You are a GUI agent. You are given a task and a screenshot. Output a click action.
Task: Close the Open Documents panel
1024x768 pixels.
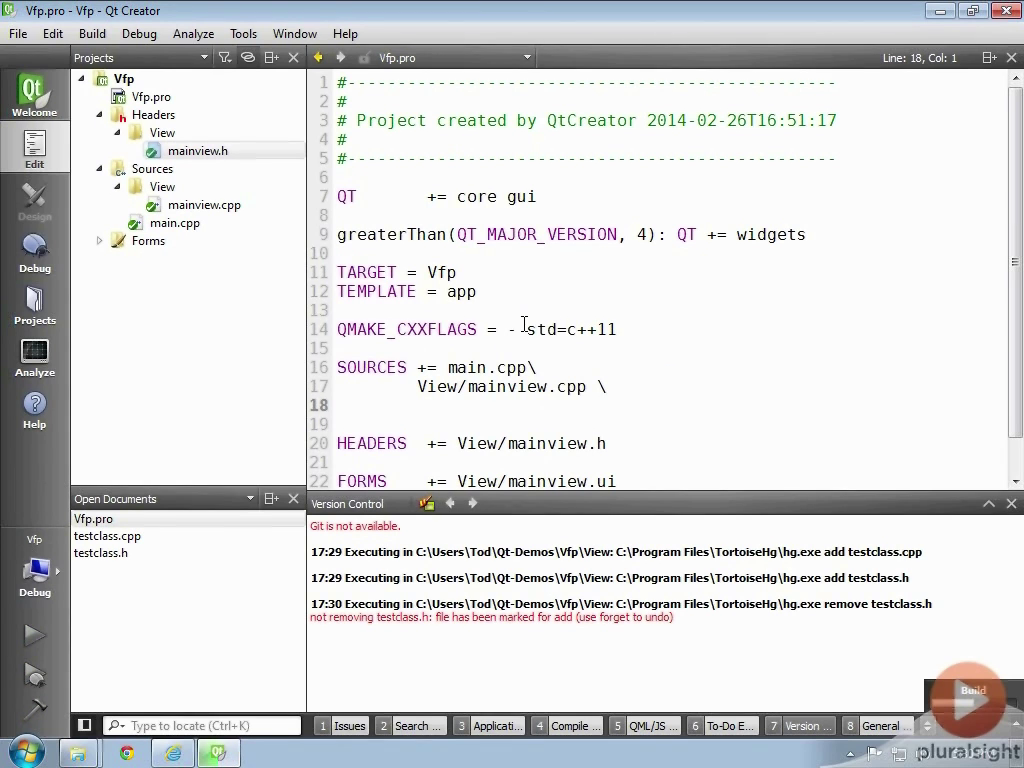coord(294,499)
